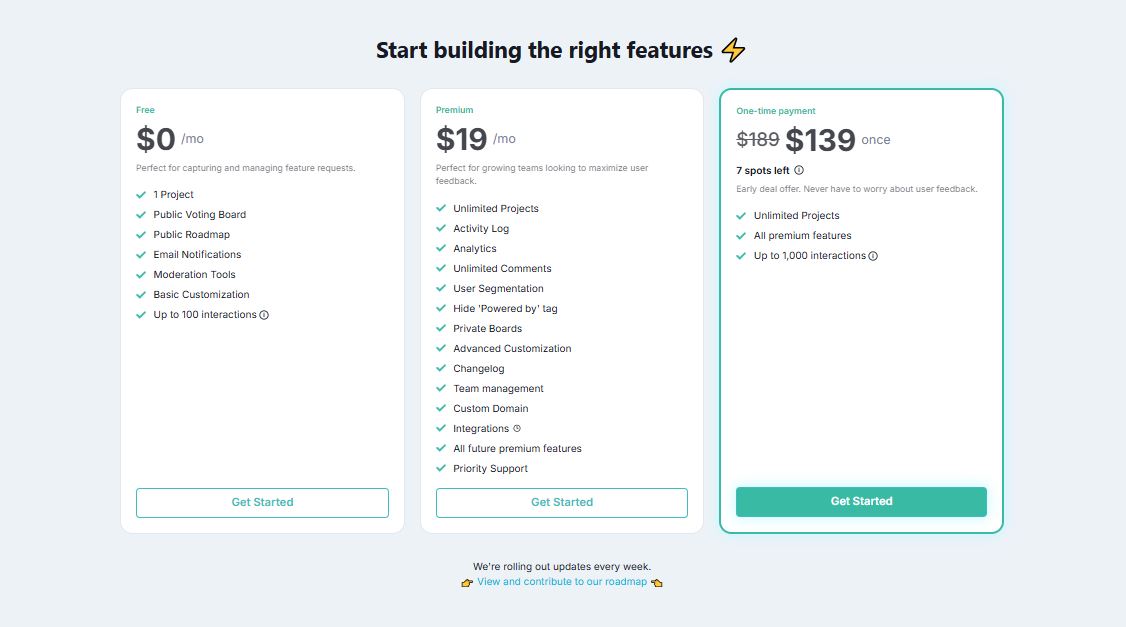
Task: Click 'Get Started' on the one-time payment plan
Action: [x=861, y=501]
